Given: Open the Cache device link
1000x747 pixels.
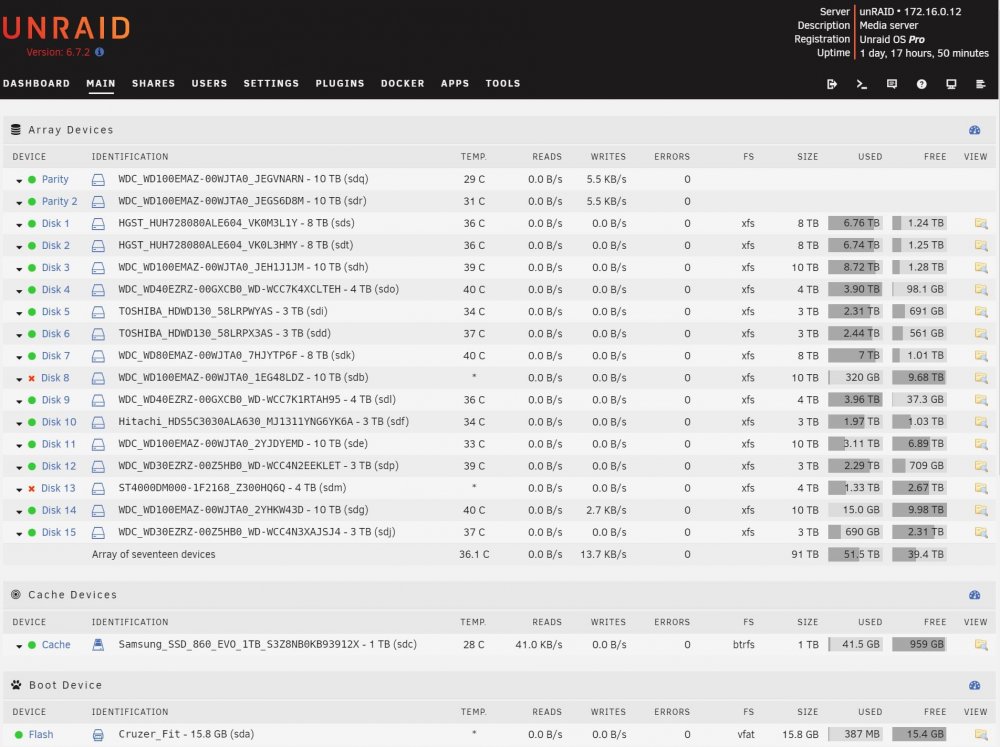Looking at the screenshot, I should tap(56, 645).
